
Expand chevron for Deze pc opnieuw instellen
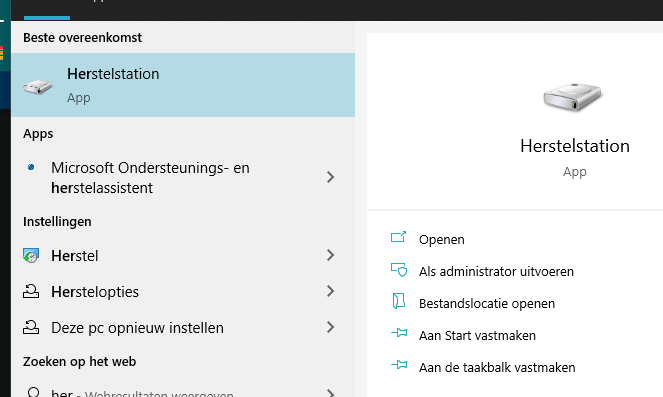331,327
